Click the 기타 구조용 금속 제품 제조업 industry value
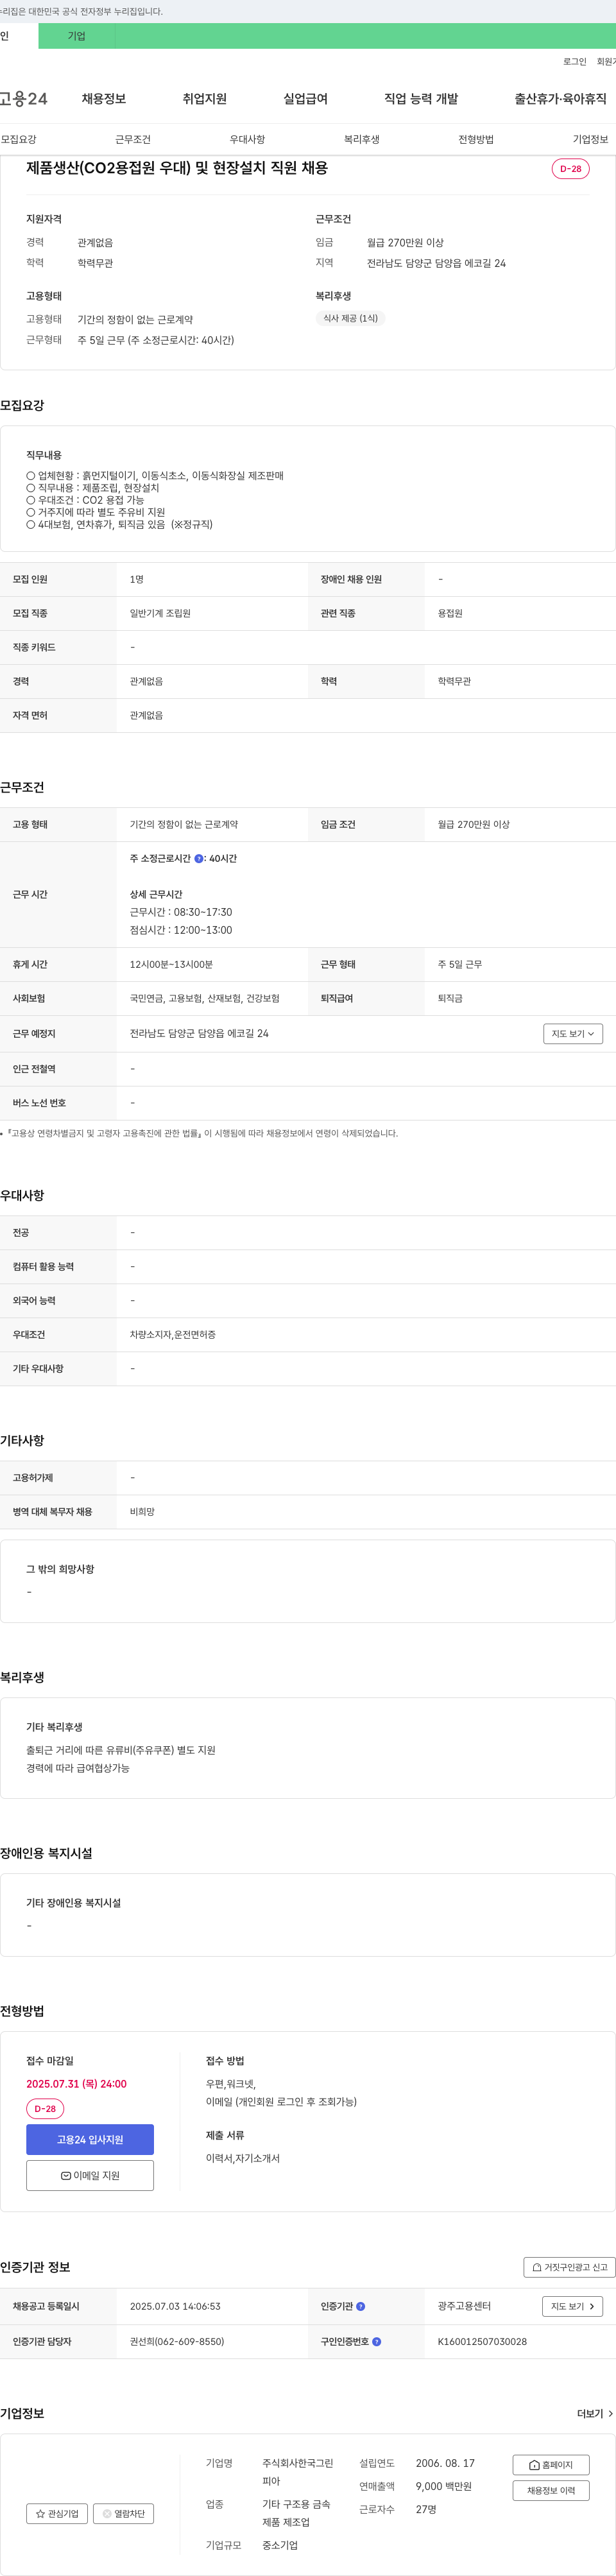This screenshot has height=2576, width=616. coord(296,2514)
